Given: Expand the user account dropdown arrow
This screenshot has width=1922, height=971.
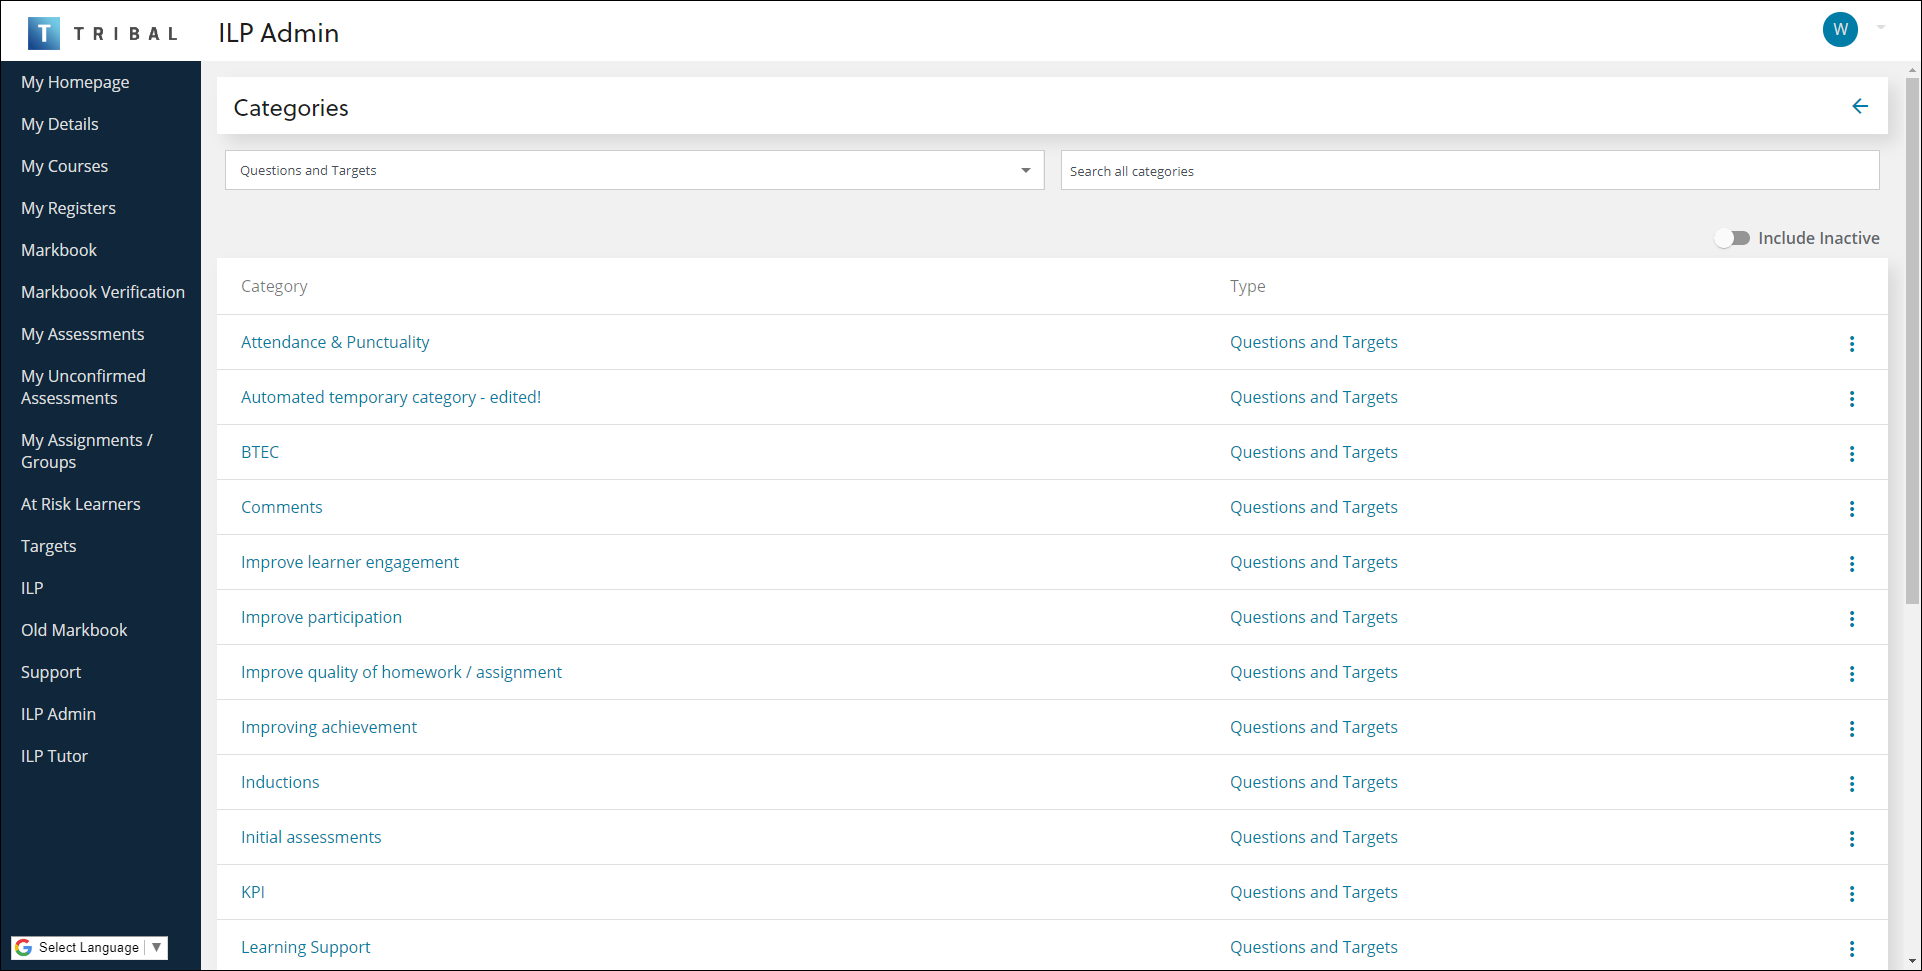Looking at the screenshot, I should 1881,28.
